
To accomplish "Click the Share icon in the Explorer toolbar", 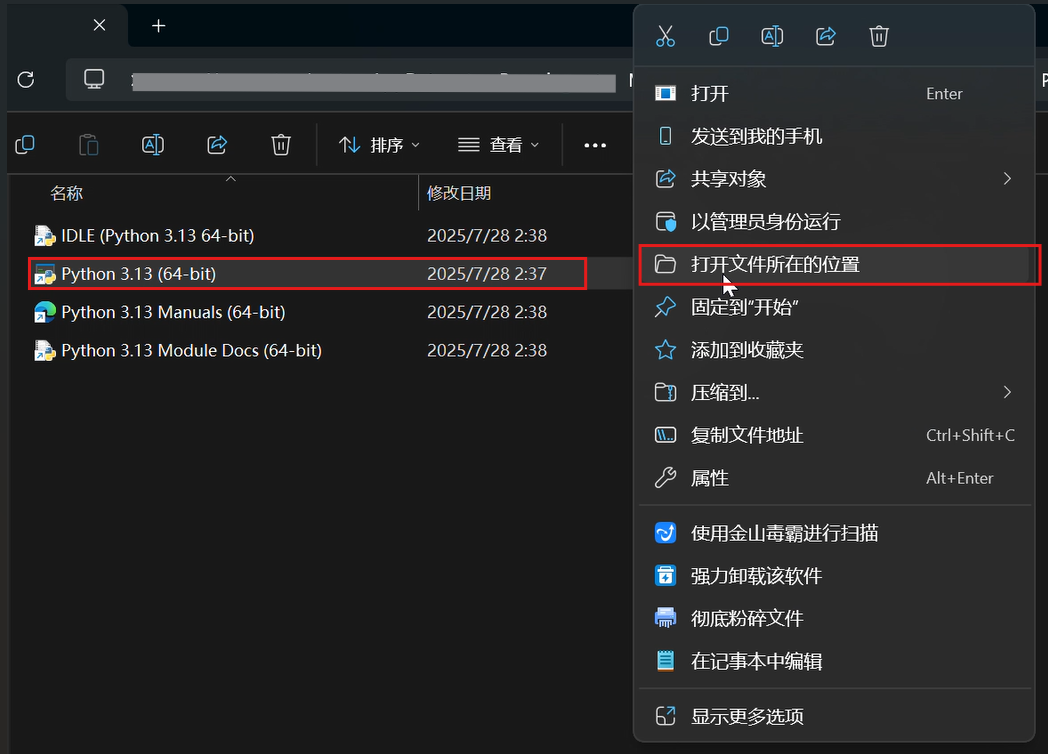I will tap(217, 144).
